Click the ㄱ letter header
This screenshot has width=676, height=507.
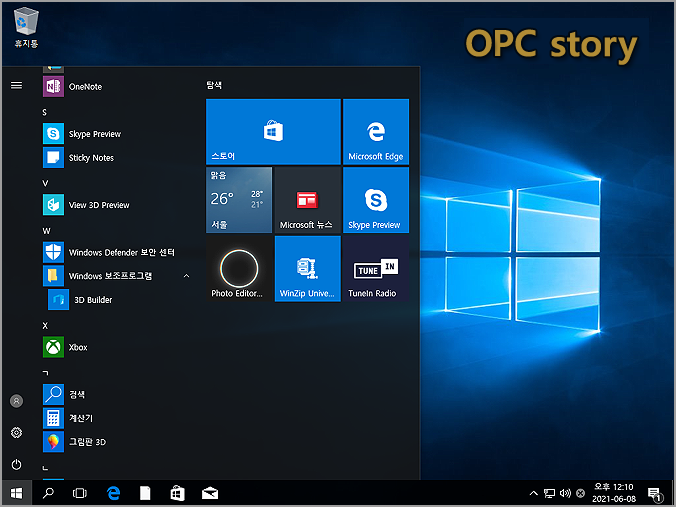[x=45, y=373]
